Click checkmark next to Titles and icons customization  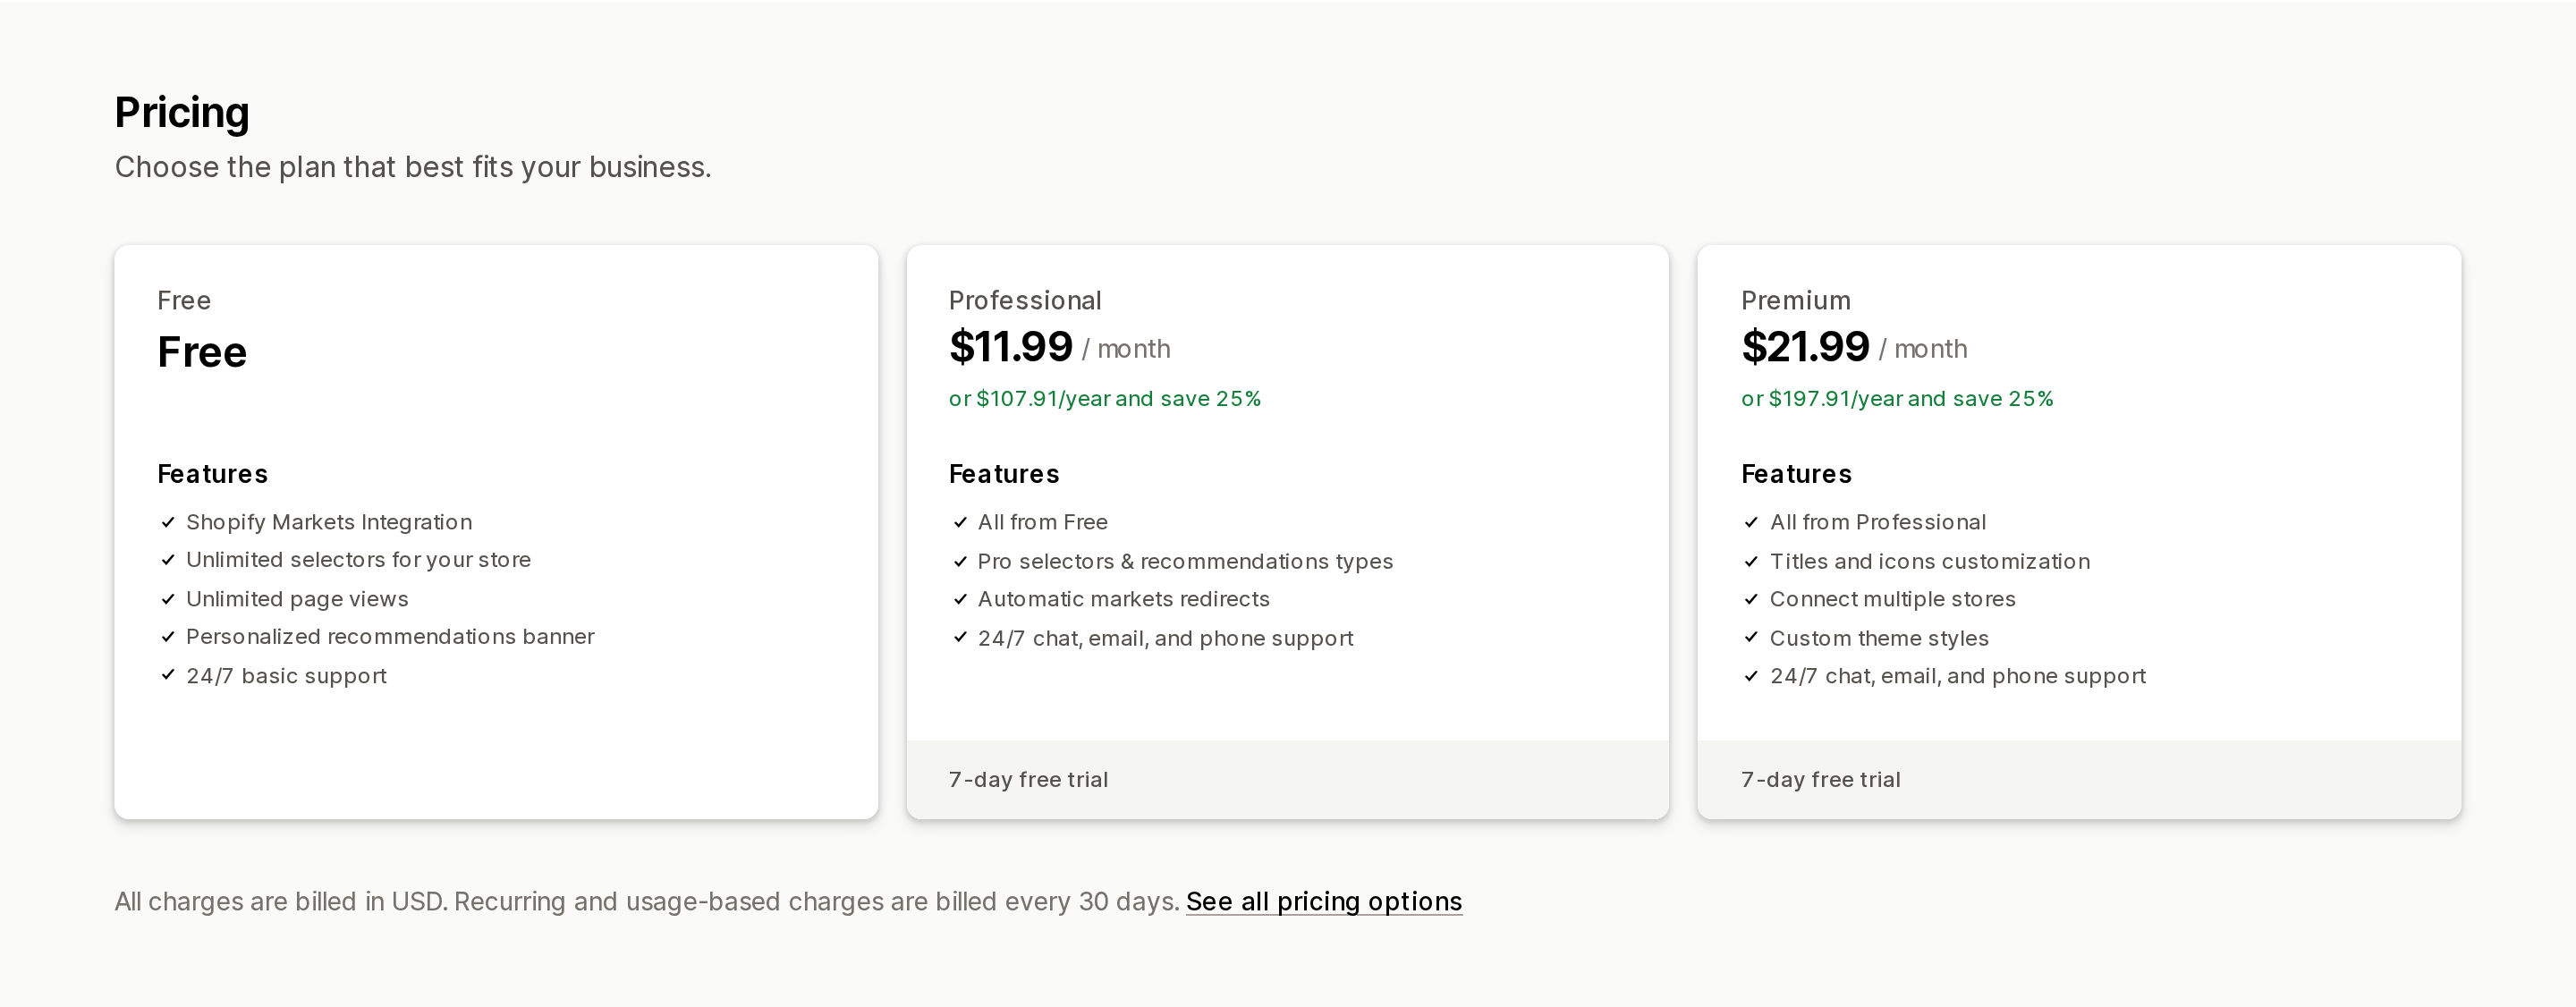click(x=1751, y=561)
